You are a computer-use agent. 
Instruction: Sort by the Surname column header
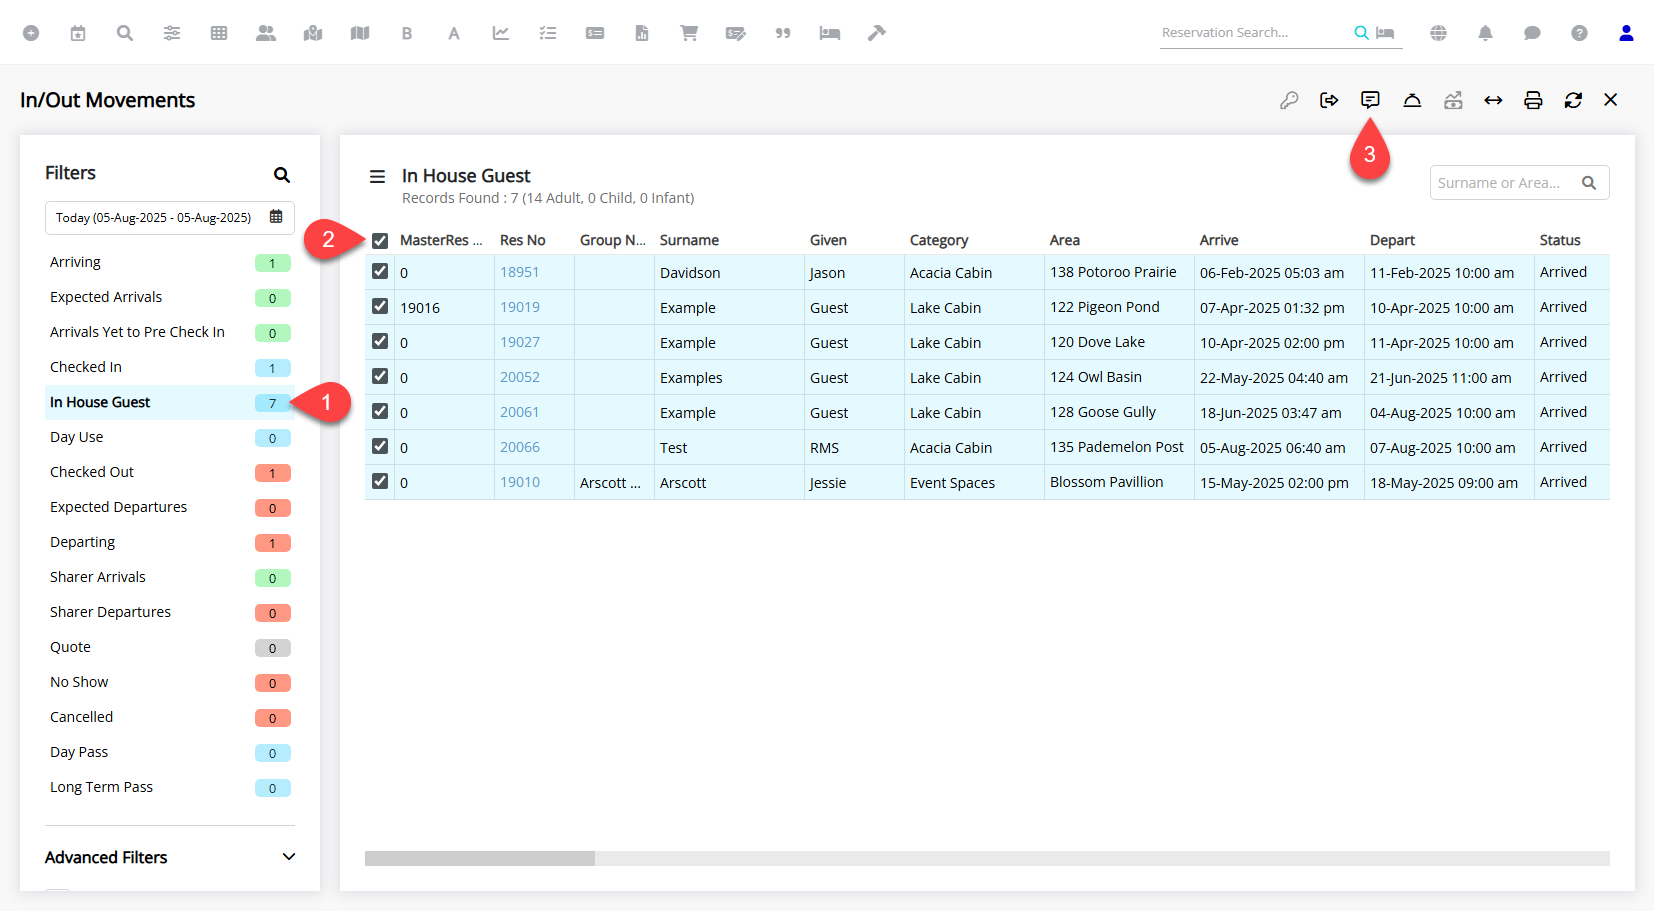point(689,240)
